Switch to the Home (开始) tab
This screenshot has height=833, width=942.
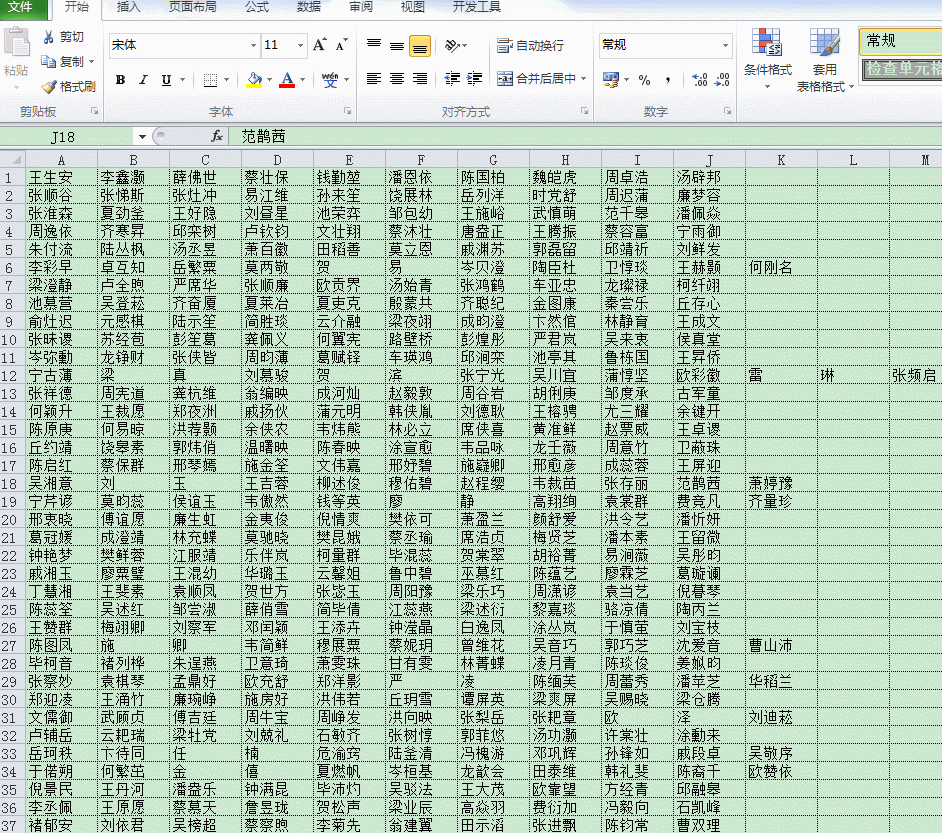(77, 7)
